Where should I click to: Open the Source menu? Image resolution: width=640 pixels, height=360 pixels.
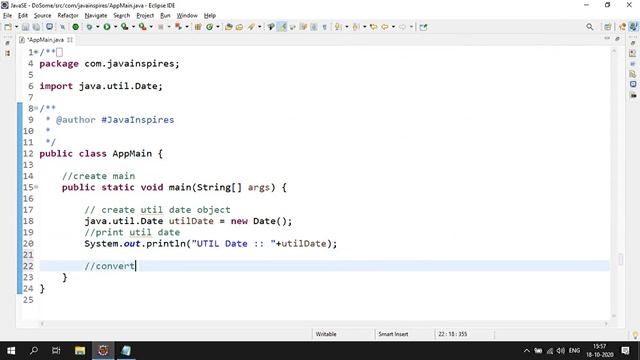click(42, 16)
